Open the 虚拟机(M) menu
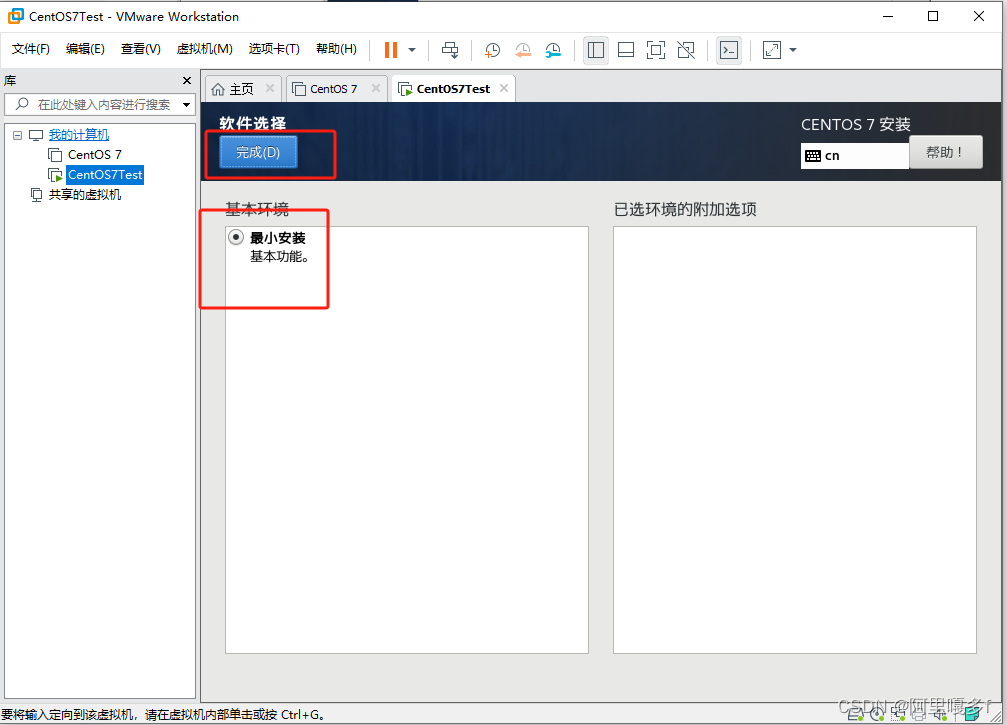The width and height of the screenshot is (1007, 725). tap(204, 48)
